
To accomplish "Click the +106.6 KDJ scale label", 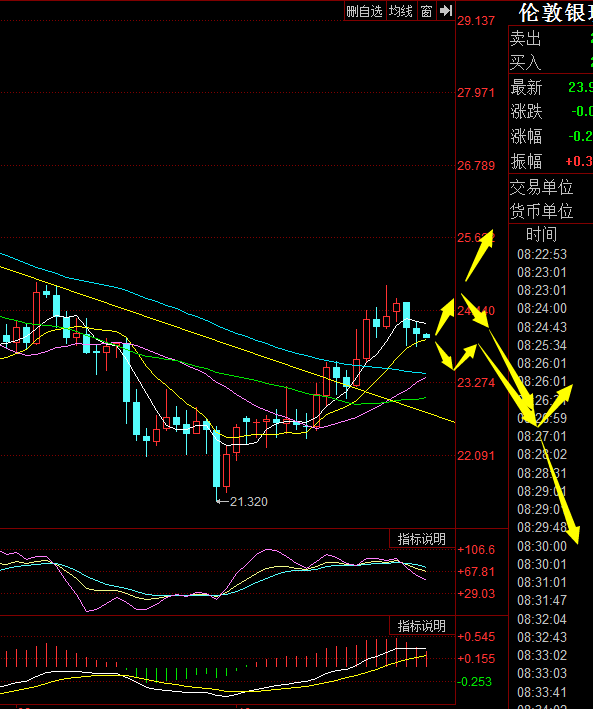I will (x=476, y=550).
